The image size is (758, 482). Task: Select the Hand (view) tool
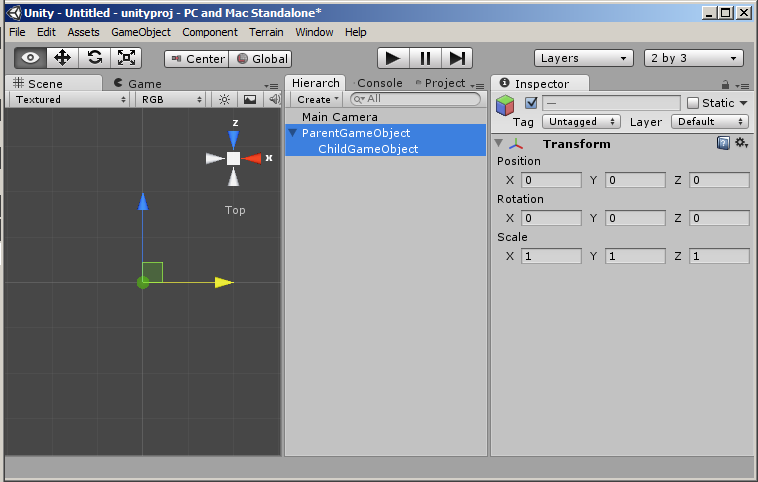pyautogui.click(x=30, y=58)
